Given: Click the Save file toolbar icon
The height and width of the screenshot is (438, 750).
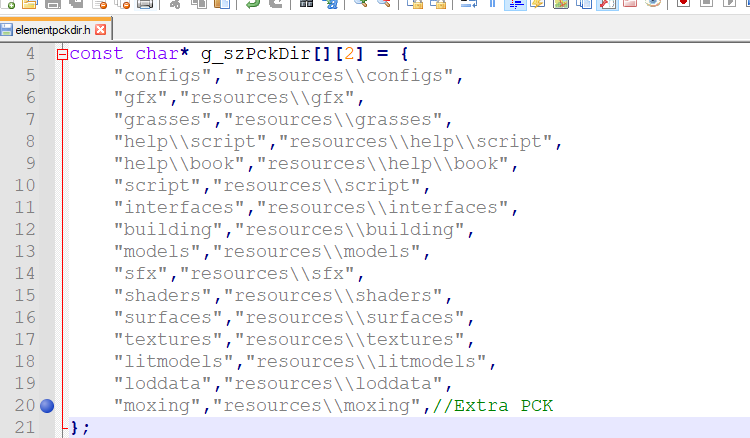Looking at the screenshot, I should [53, 4].
